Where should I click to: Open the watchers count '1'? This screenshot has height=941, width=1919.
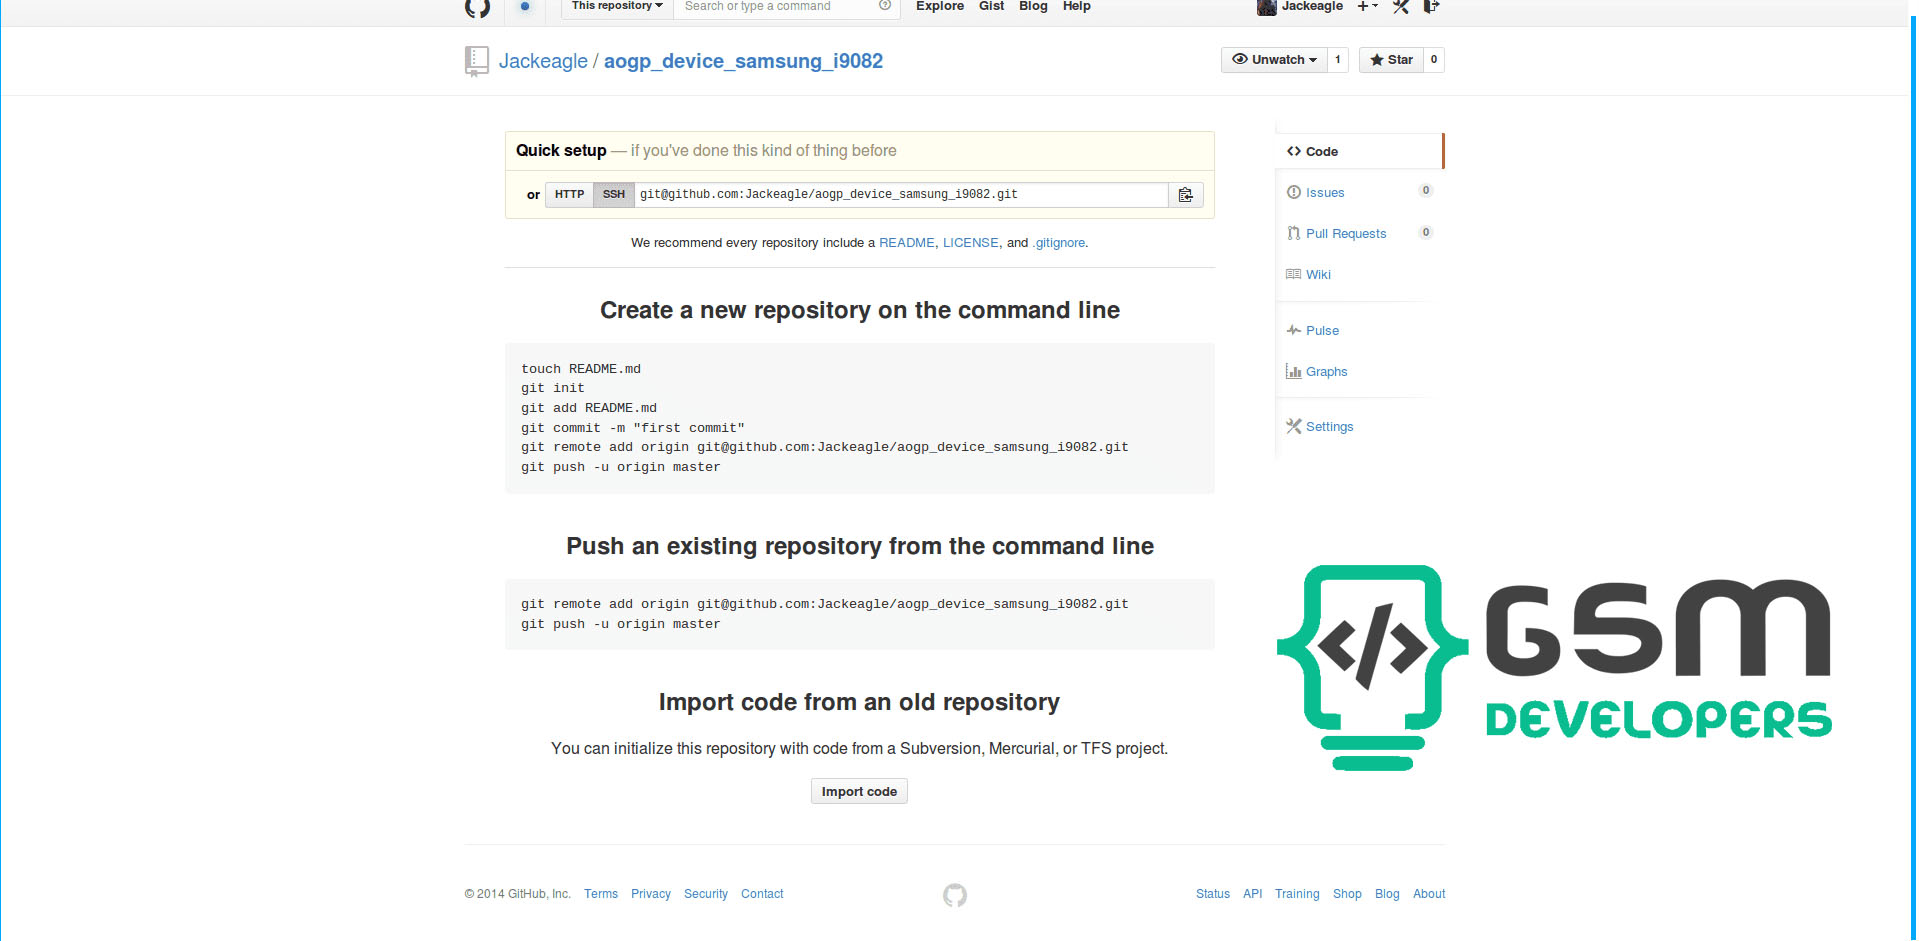pyautogui.click(x=1338, y=60)
